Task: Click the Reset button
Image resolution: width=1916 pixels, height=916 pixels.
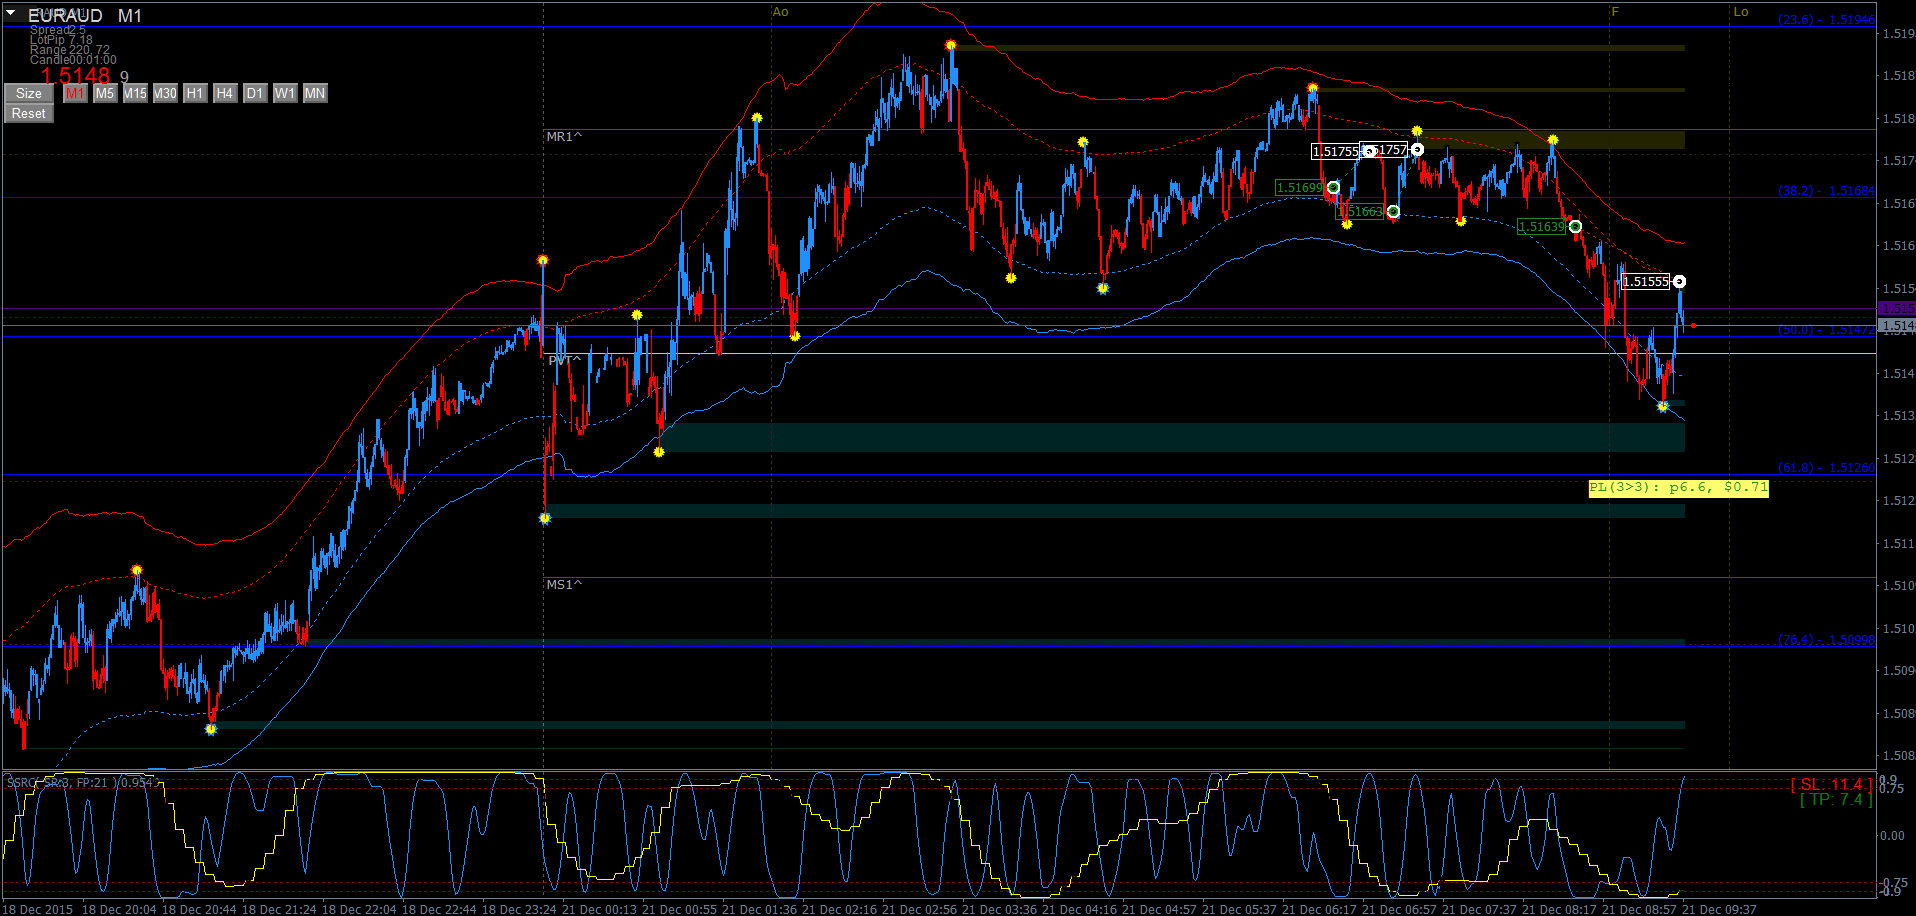Action: [x=29, y=113]
